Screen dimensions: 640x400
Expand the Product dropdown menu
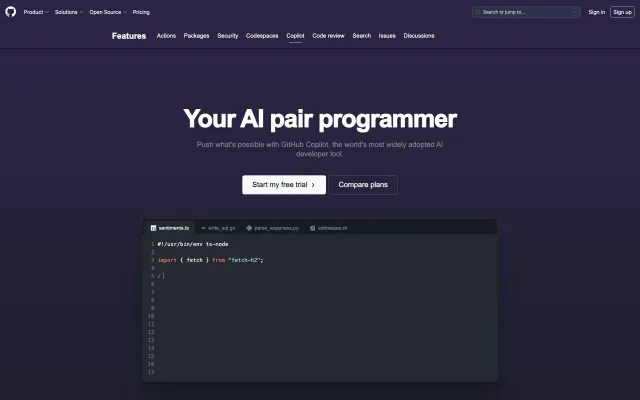36,12
